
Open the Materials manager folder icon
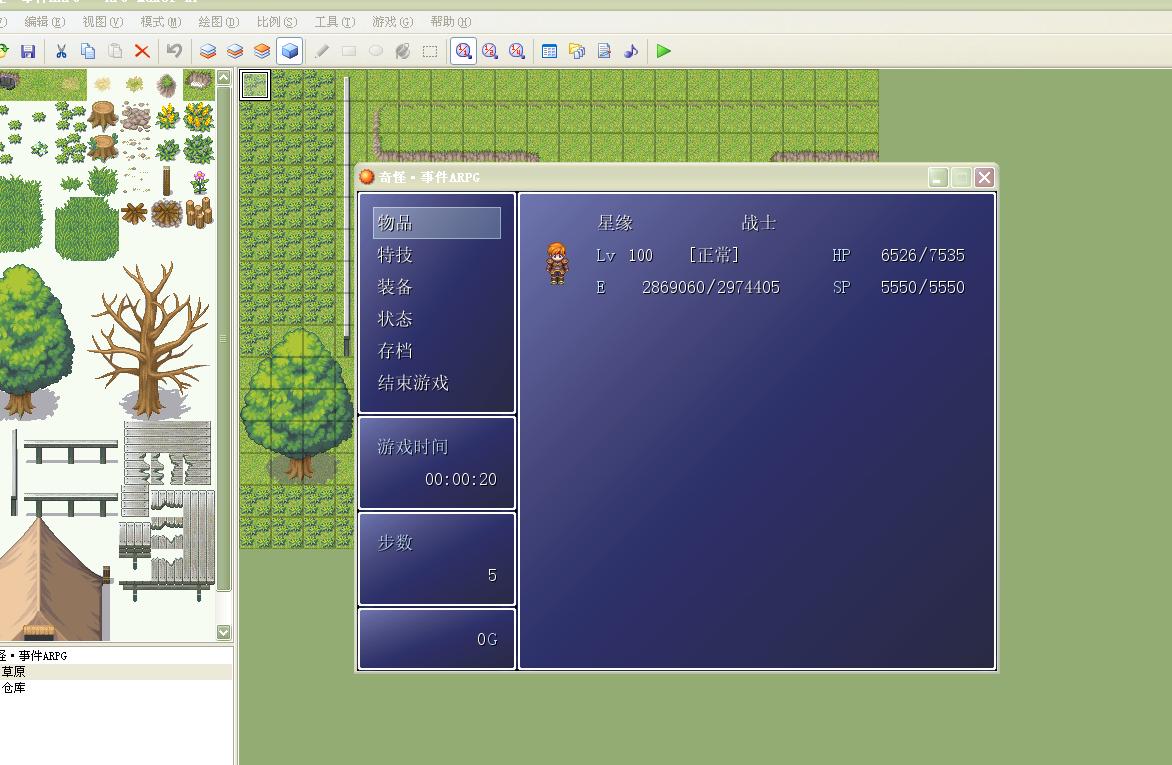click(576, 51)
